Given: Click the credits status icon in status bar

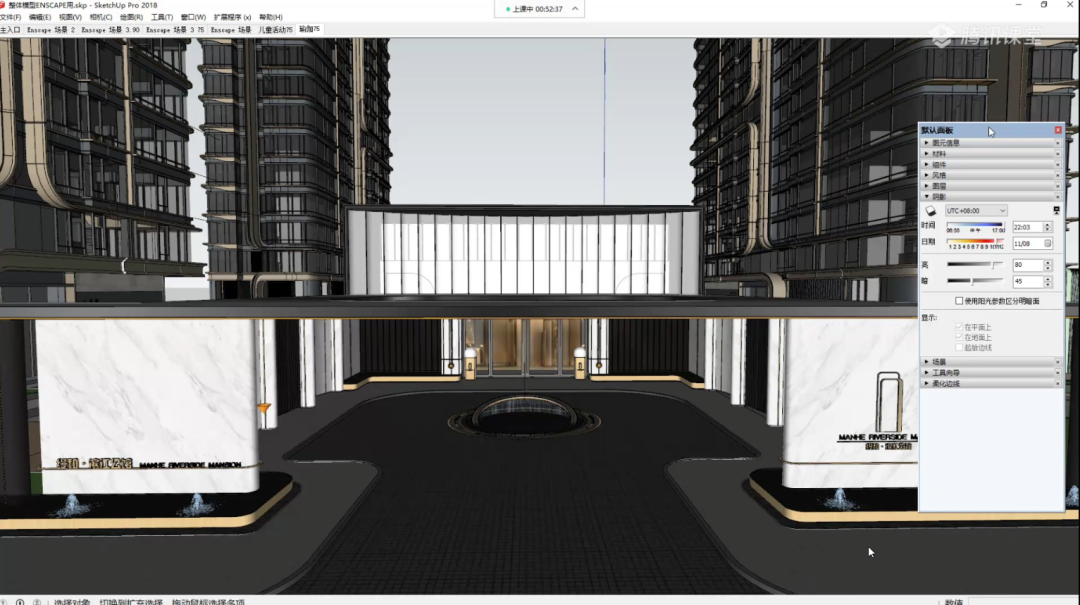Looking at the screenshot, I should pyautogui.click(x=21, y=602).
